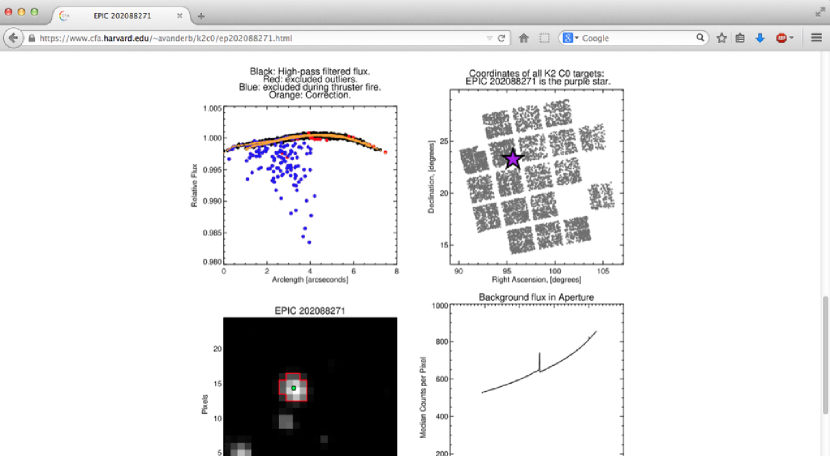Click the tab favicon icon

(64, 16)
